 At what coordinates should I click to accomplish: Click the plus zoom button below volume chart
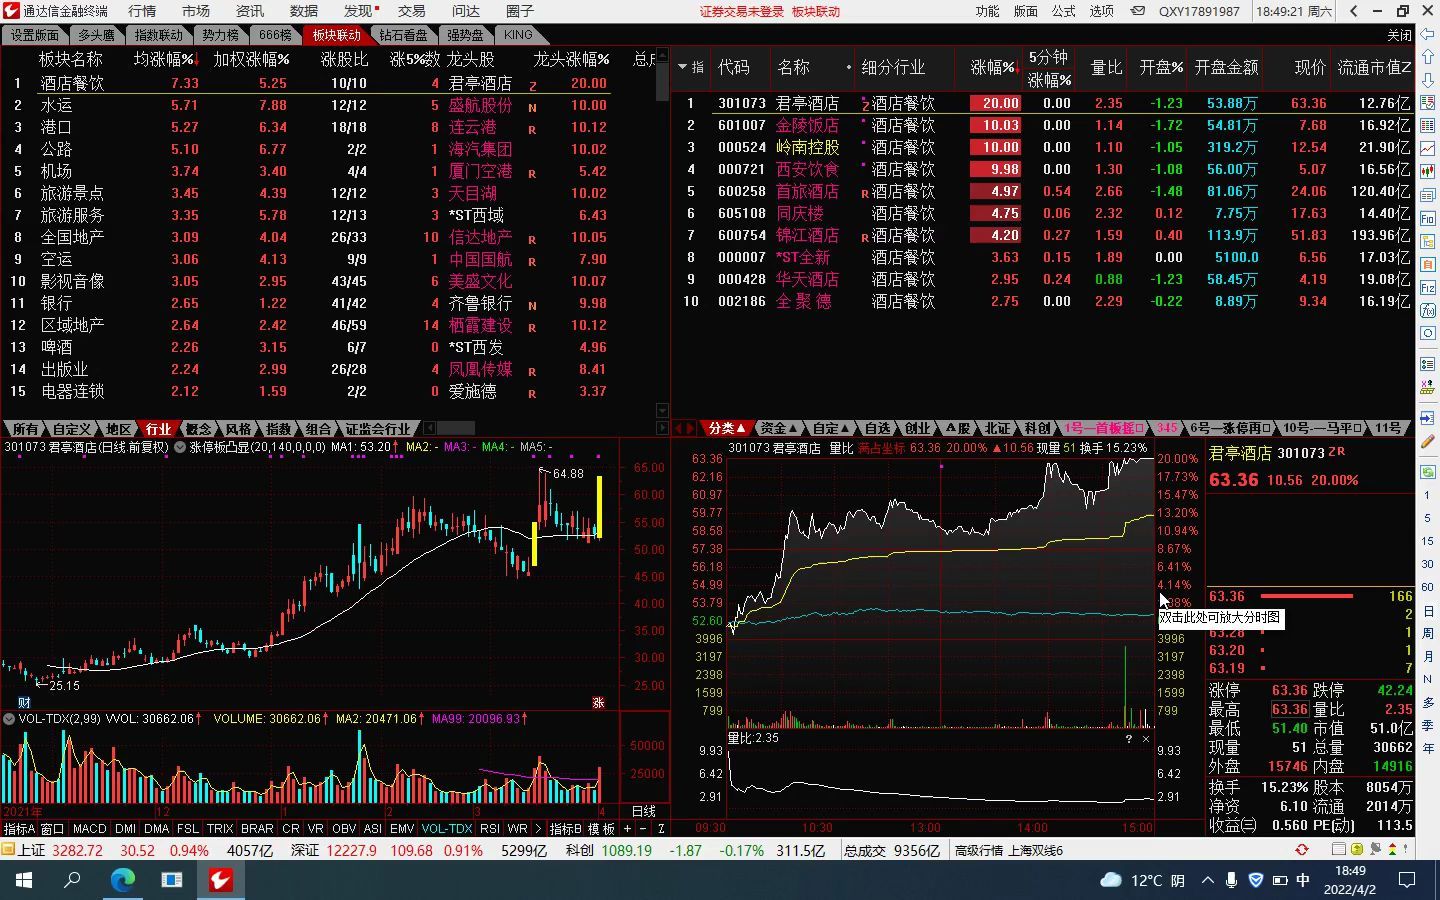(628, 828)
